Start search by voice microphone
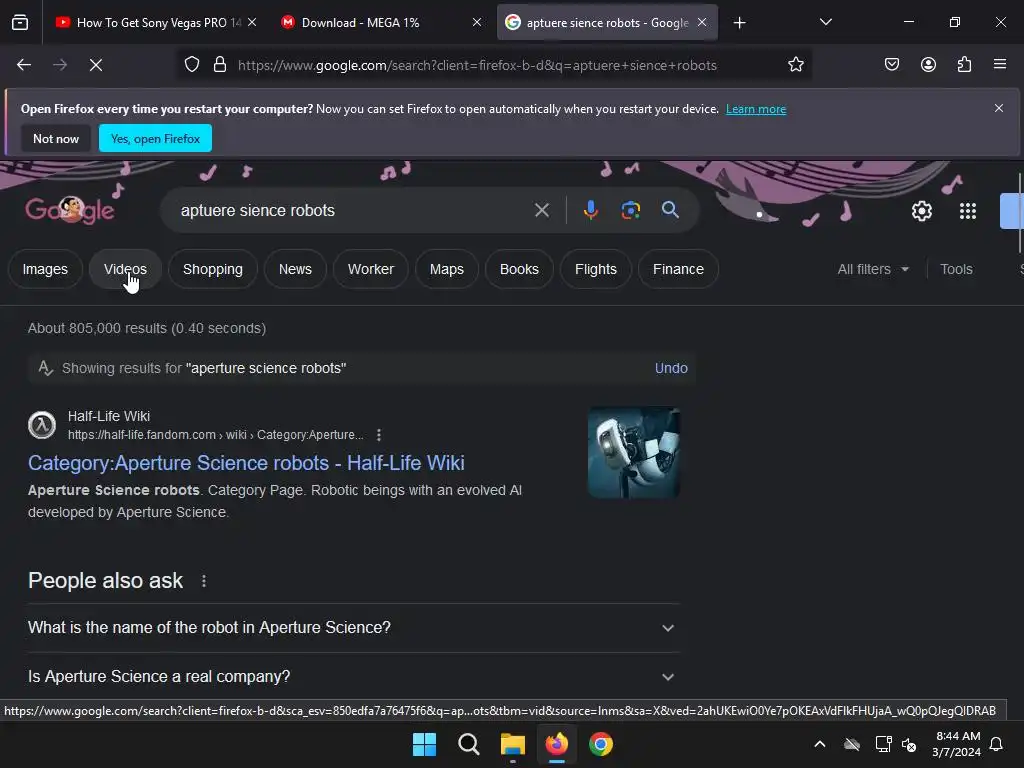This screenshot has height=768, width=1024. [x=590, y=210]
